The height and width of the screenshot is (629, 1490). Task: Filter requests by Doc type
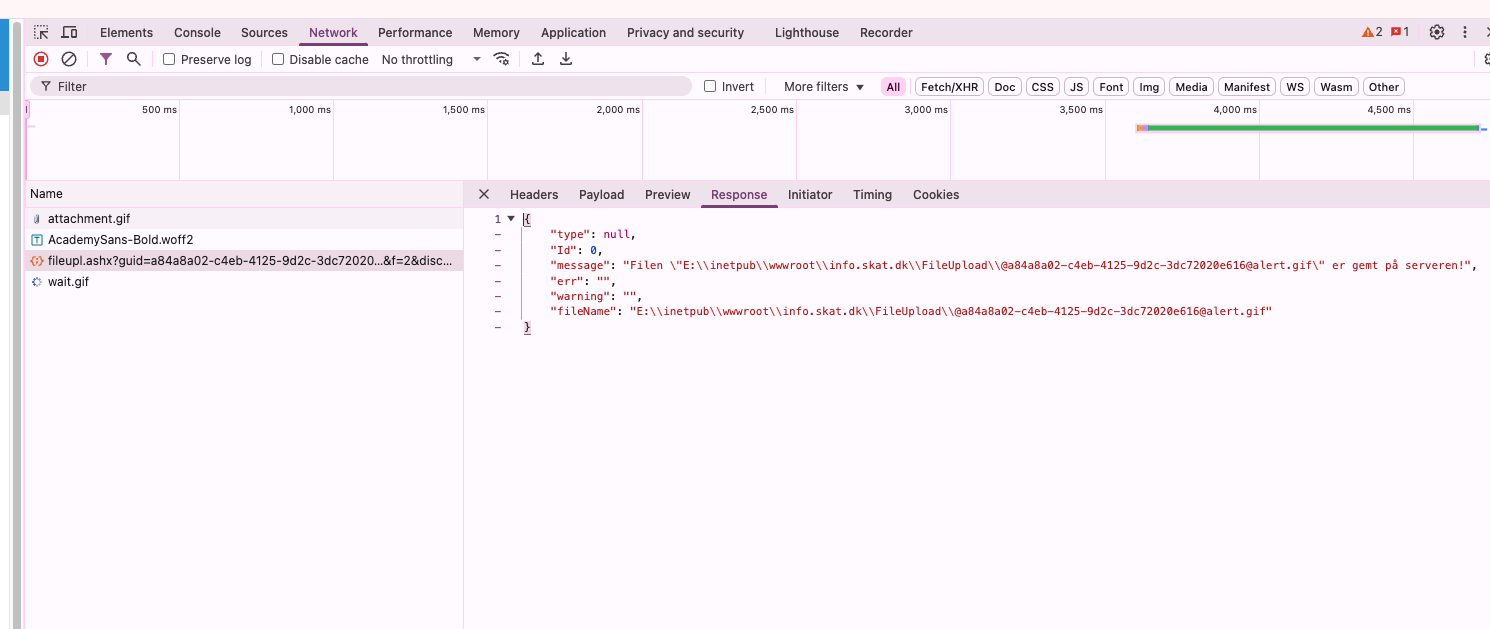[x=1005, y=87]
